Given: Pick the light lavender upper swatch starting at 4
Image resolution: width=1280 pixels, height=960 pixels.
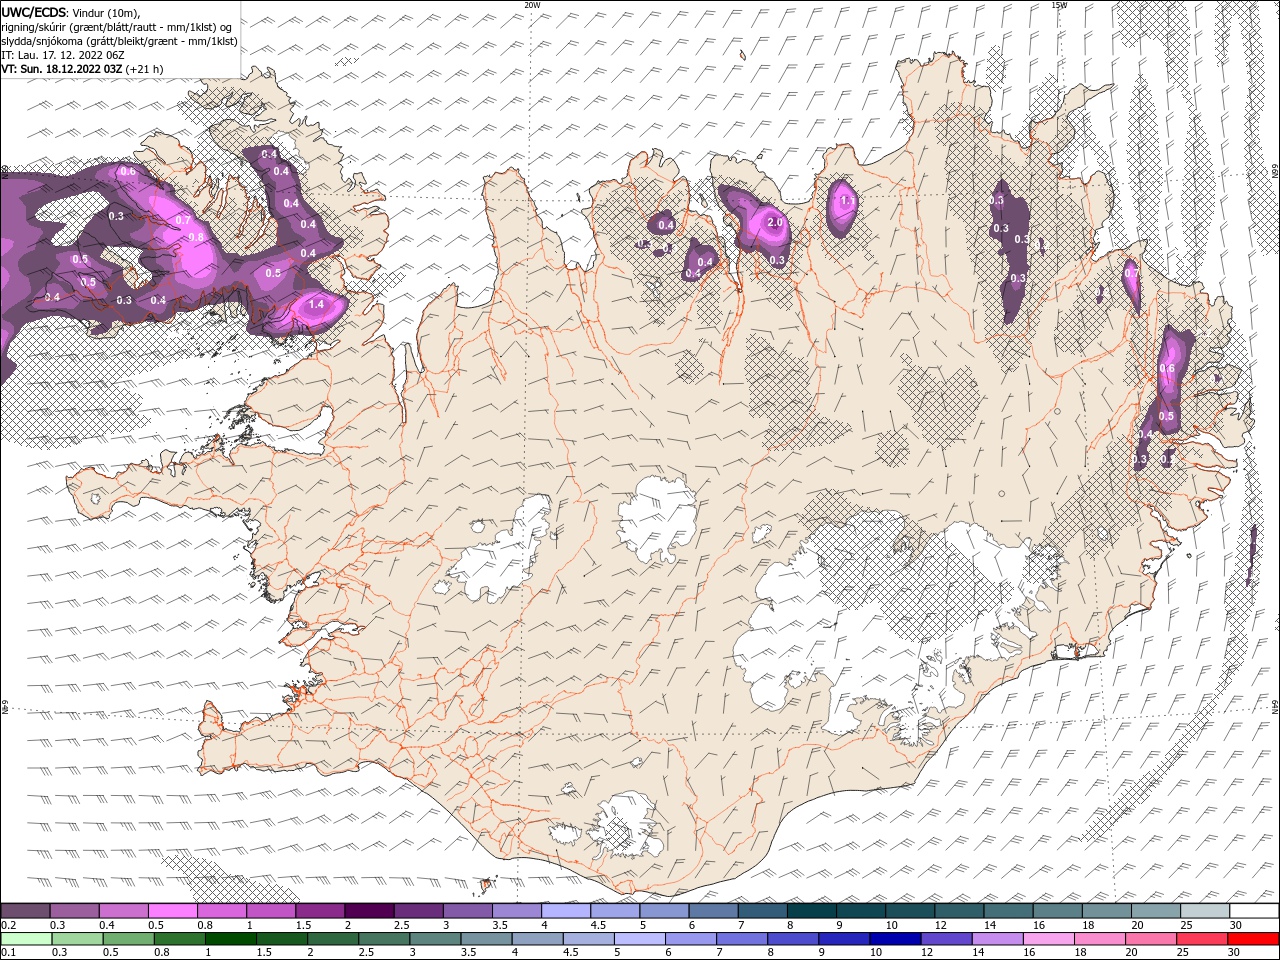Looking at the screenshot, I should 566,911.
